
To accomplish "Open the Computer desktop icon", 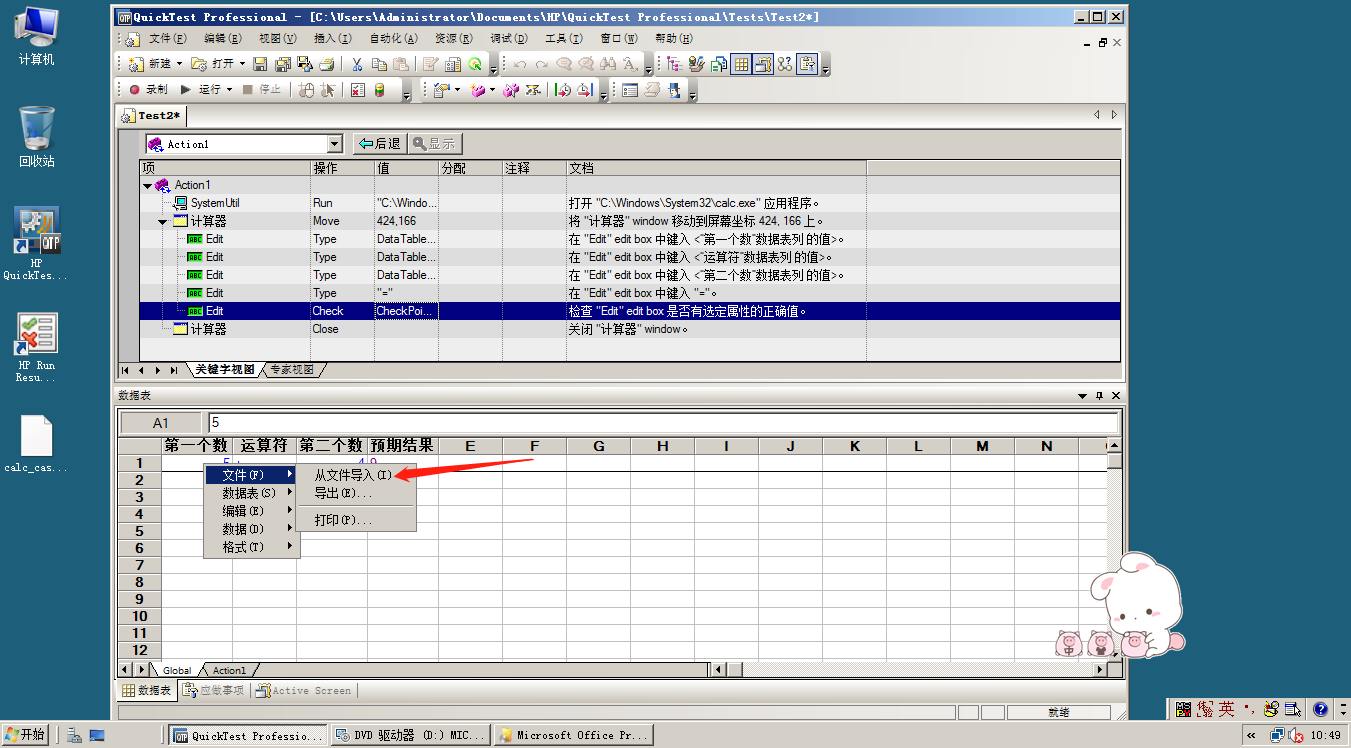I will click(x=36, y=36).
